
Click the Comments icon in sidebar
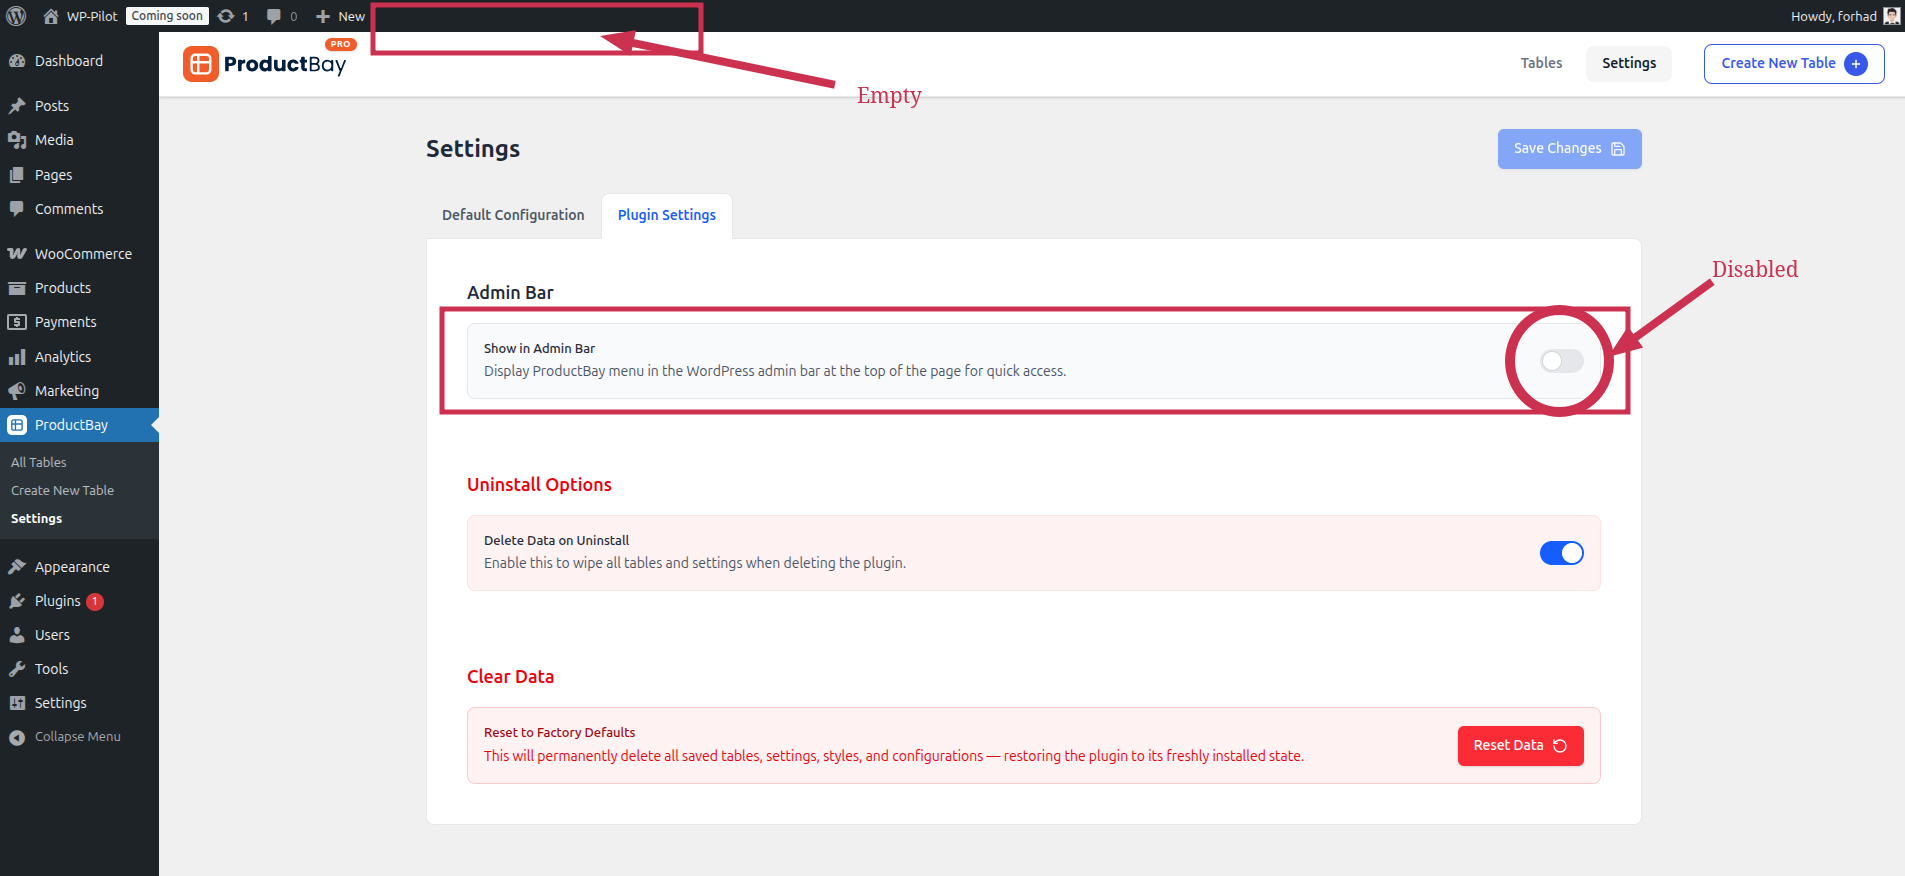click(x=17, y=209)
